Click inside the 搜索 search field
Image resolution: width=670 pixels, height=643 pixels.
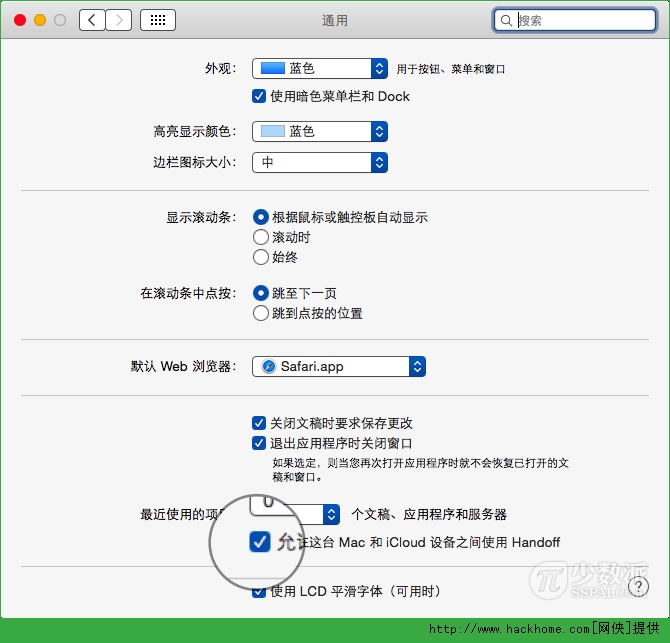(x=575, y=21)
